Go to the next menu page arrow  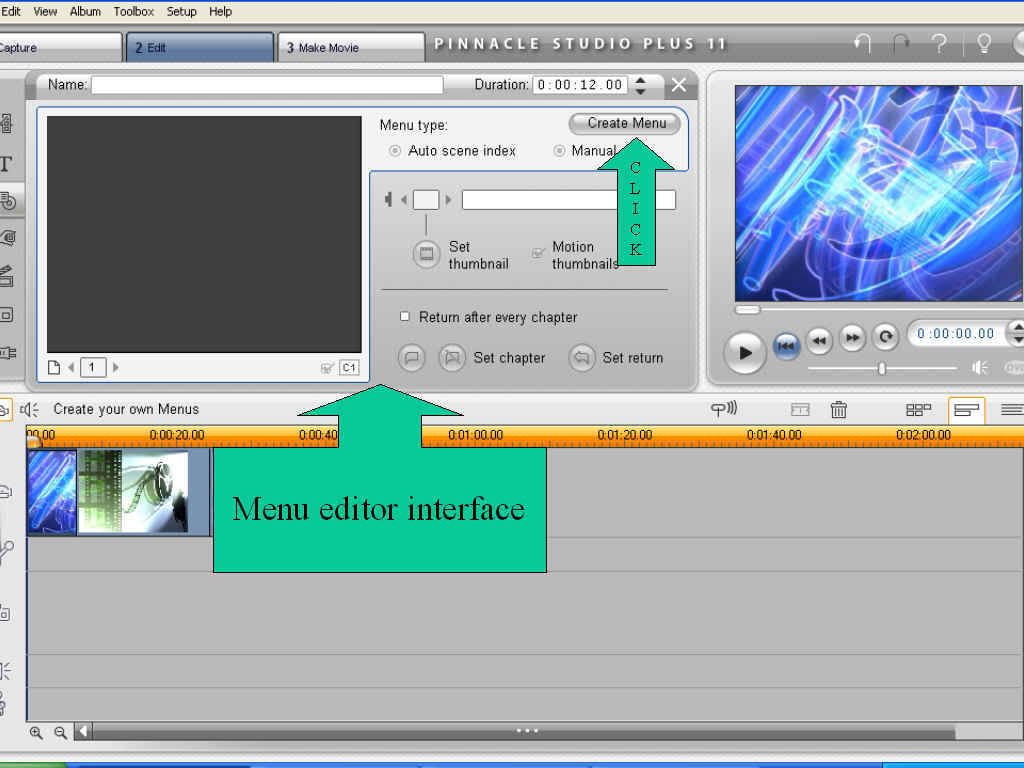click(116, 368)
